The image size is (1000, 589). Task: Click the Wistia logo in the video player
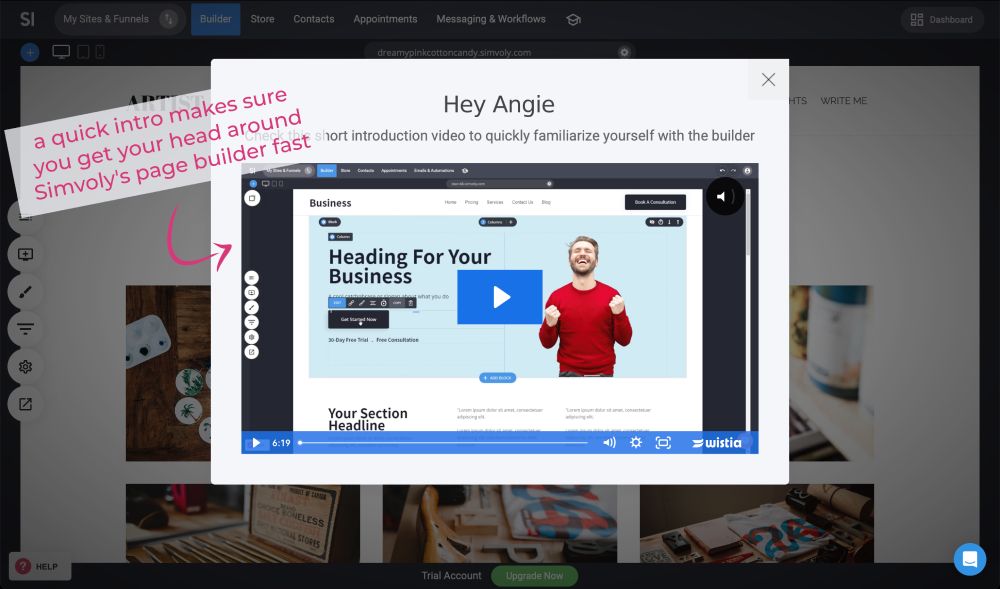717,442
